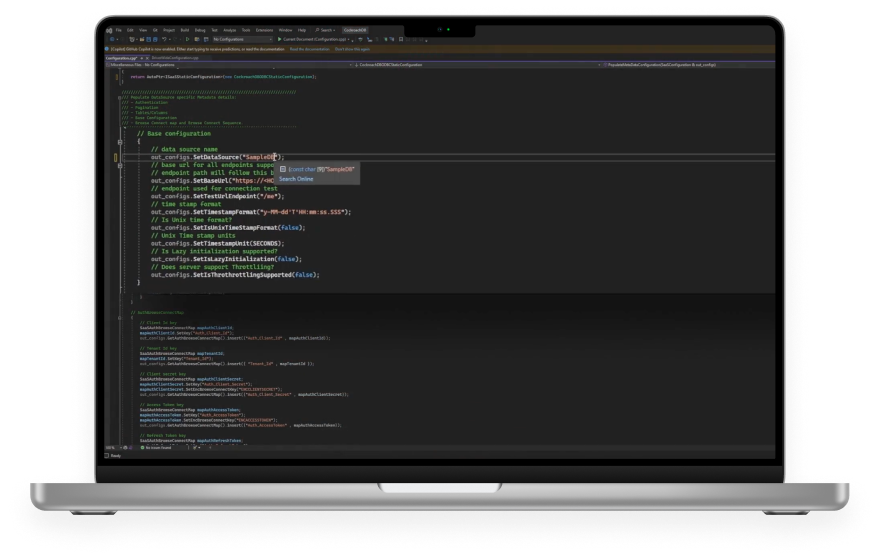Click 'Don't show this again' in banner
Viewport: 879px width, 559px height.
[x=353, y=48]
